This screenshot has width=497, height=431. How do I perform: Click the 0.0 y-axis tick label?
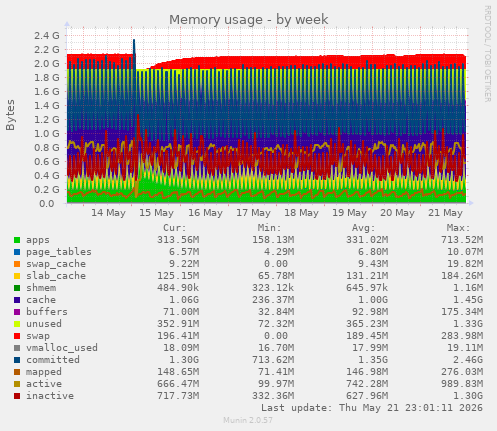coord(47,204)
